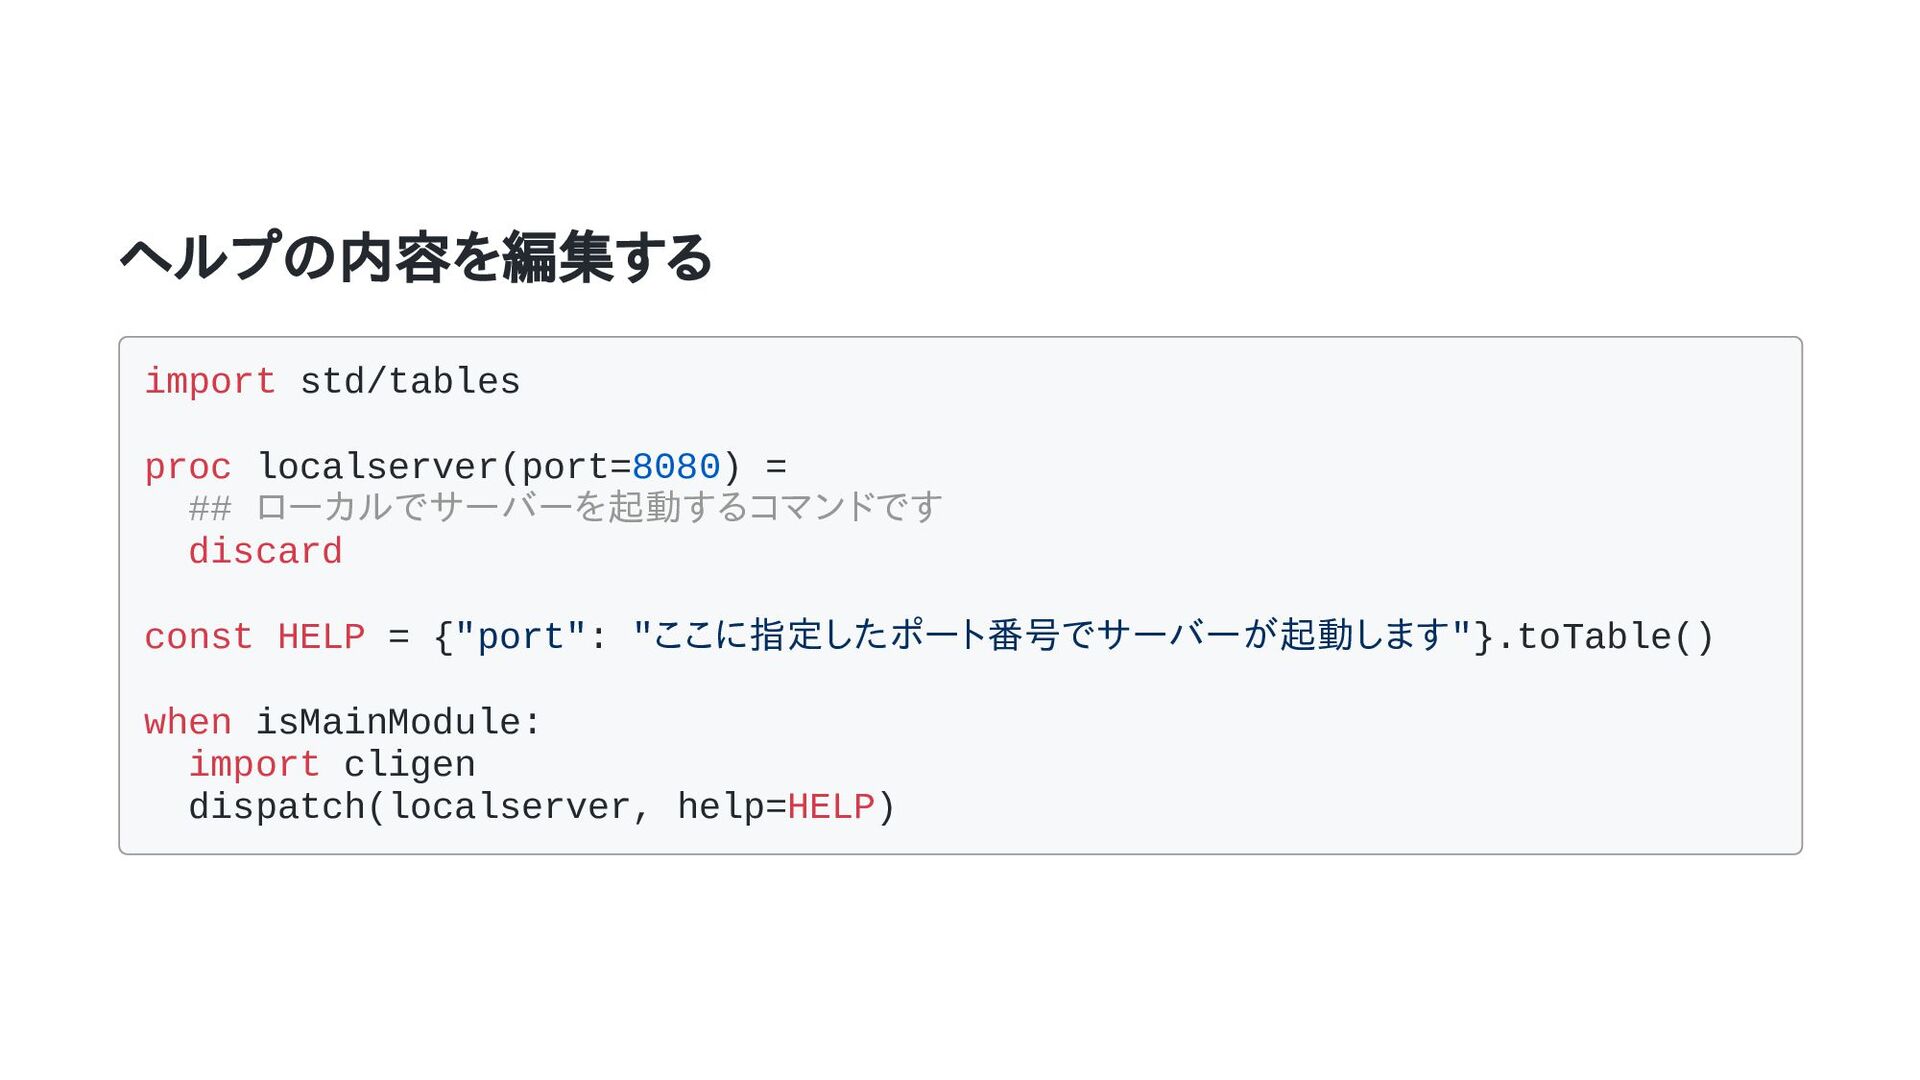Viewport: 1920px width, 1080px height.
Task: Click the "port" string key
Action: click(520, 637)
